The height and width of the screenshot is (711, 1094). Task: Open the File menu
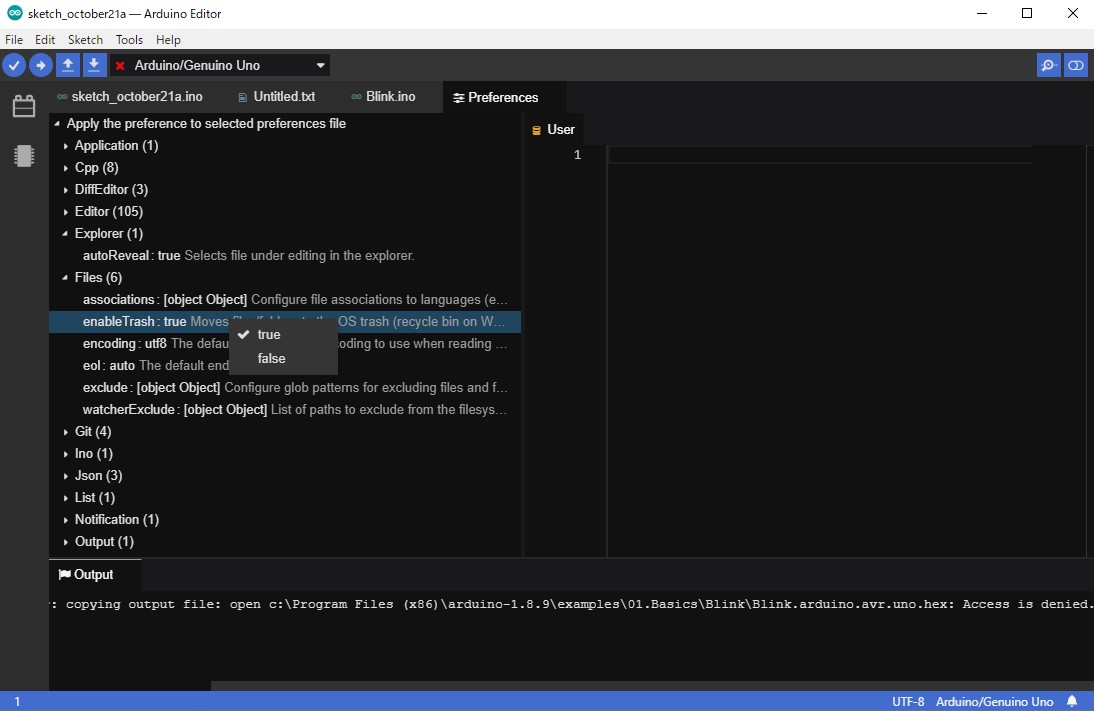click(x=14, y=40)
